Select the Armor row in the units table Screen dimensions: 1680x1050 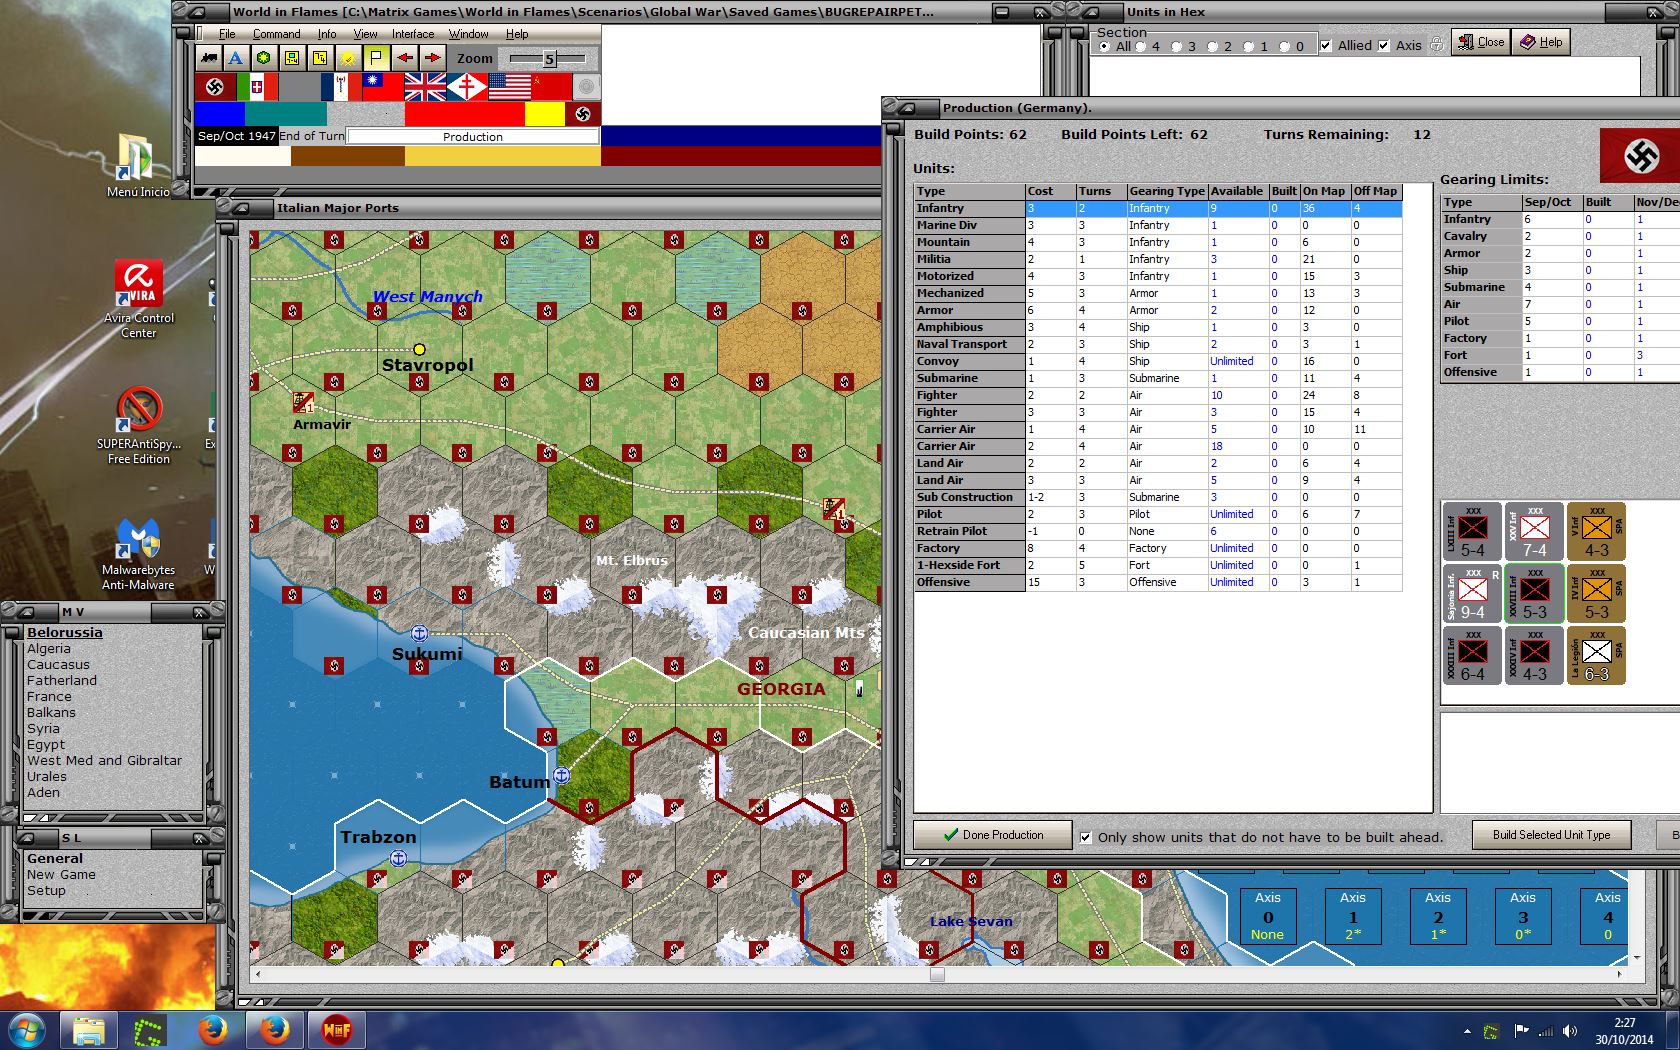pyautogui.click(x=1158, y=311)
